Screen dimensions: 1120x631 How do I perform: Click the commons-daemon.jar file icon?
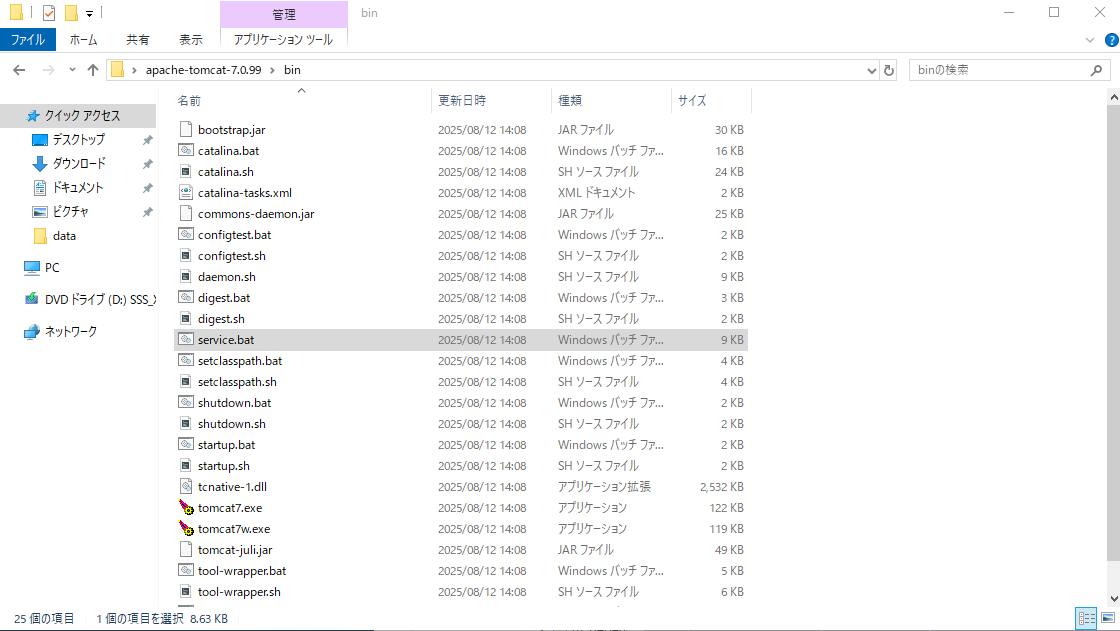click(186, 213)
